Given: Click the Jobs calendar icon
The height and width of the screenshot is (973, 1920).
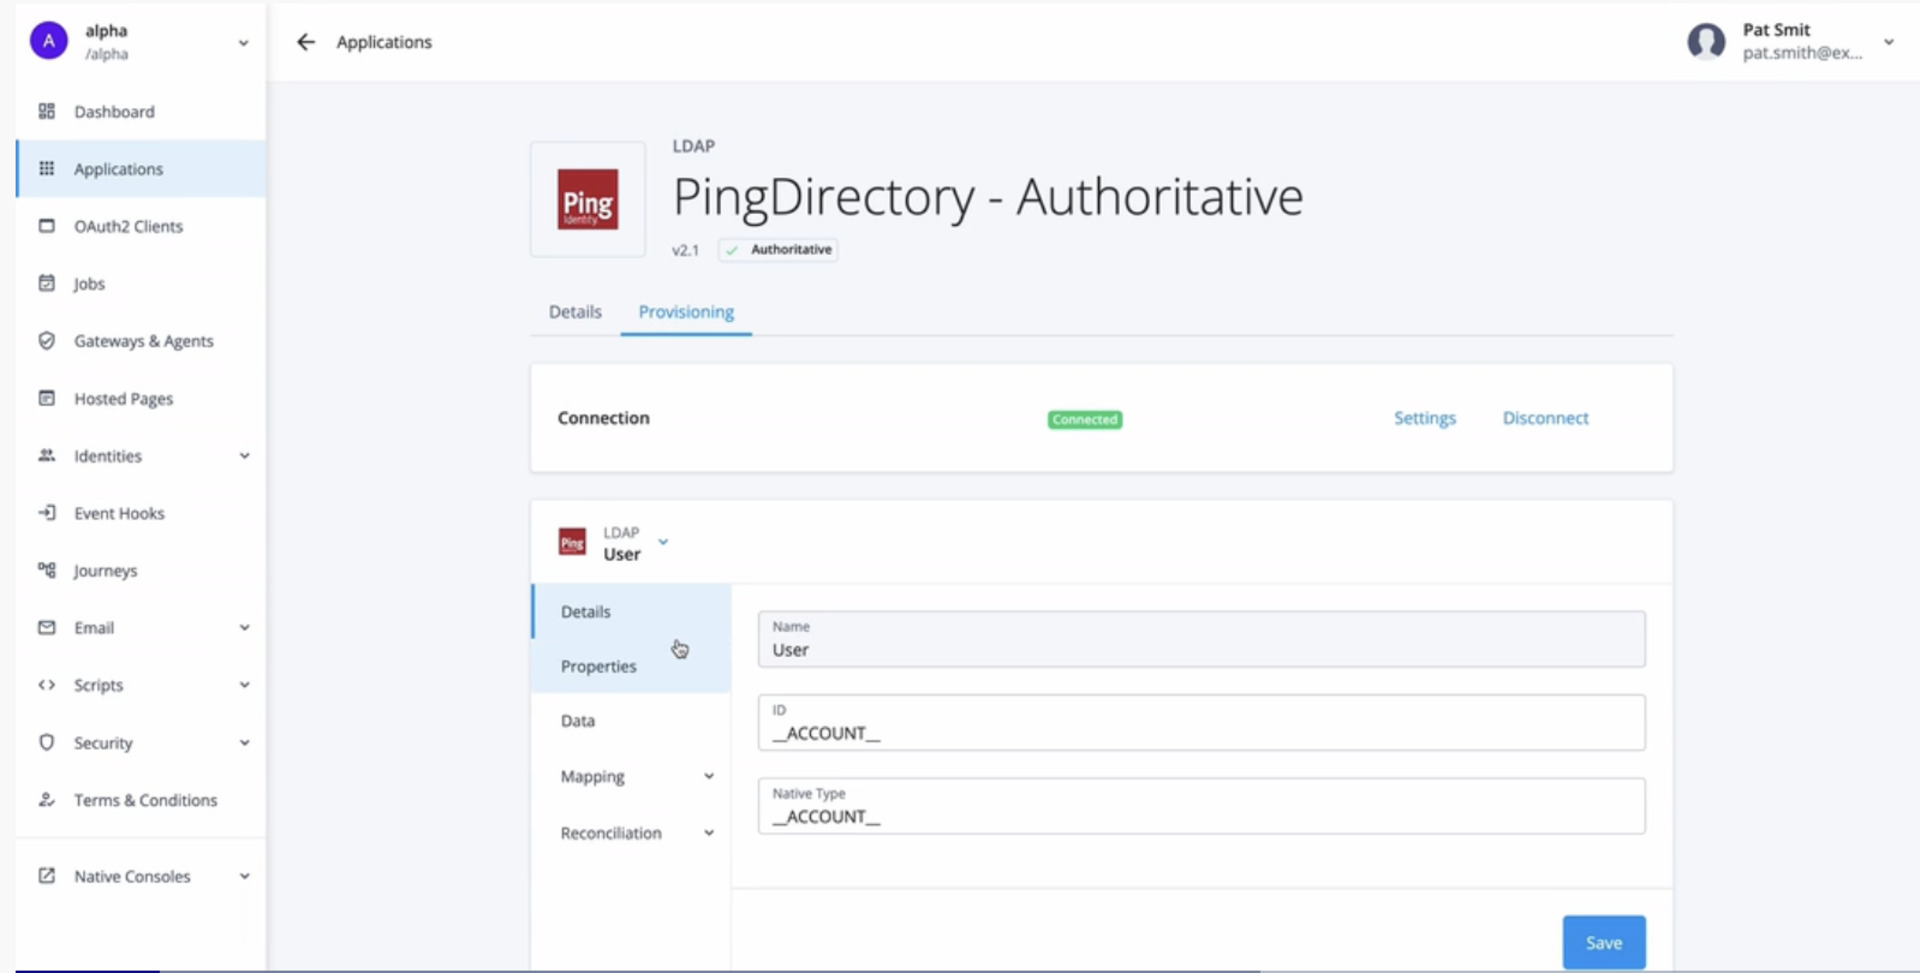Looking at the screenshot, I should point(46,283).
